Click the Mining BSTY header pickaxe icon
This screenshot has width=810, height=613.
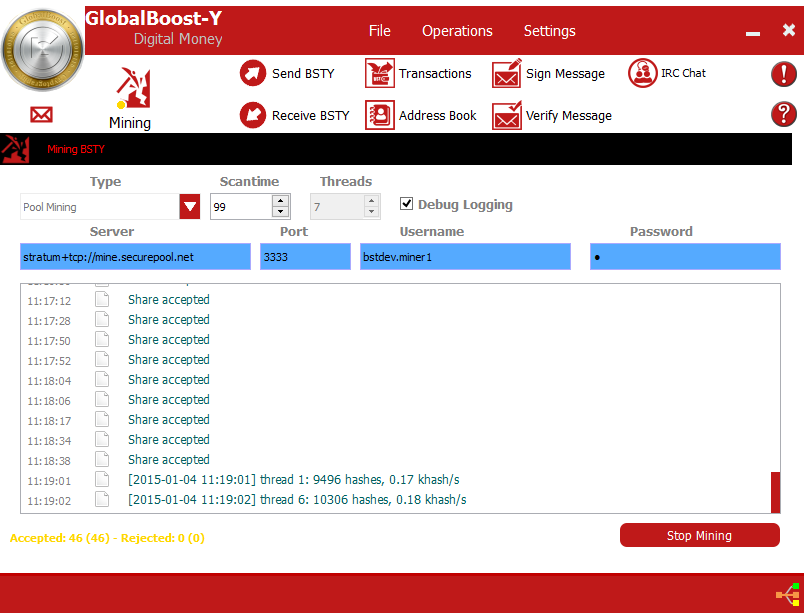[x=15, y=149]
